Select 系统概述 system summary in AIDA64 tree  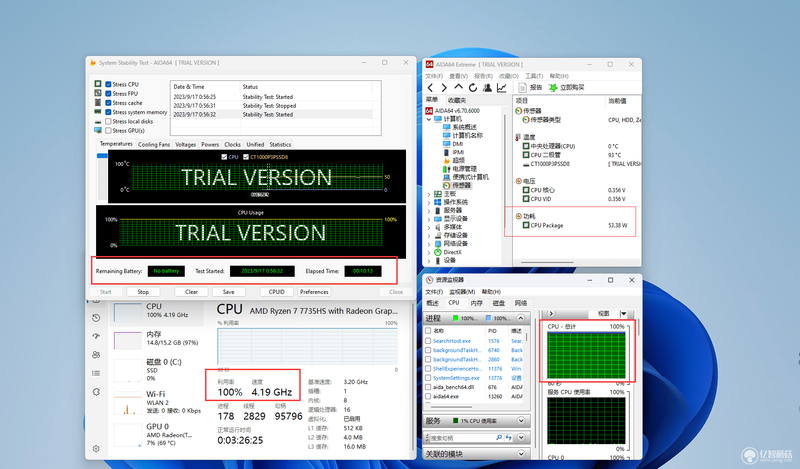[460, 127]
